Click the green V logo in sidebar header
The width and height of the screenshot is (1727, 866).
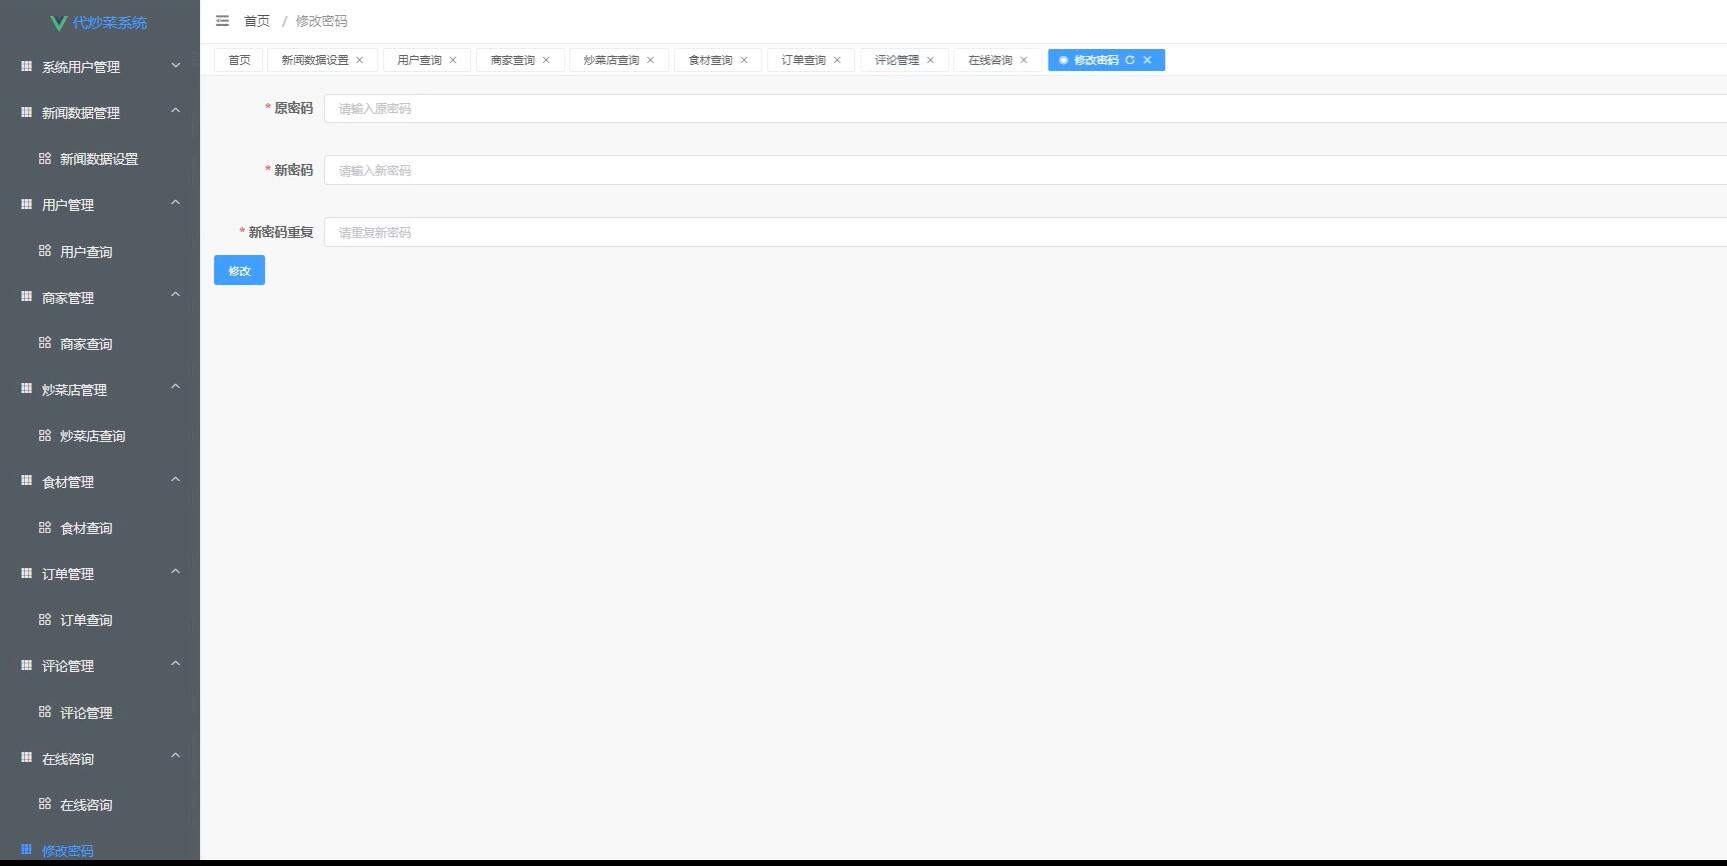click(59, 22)
